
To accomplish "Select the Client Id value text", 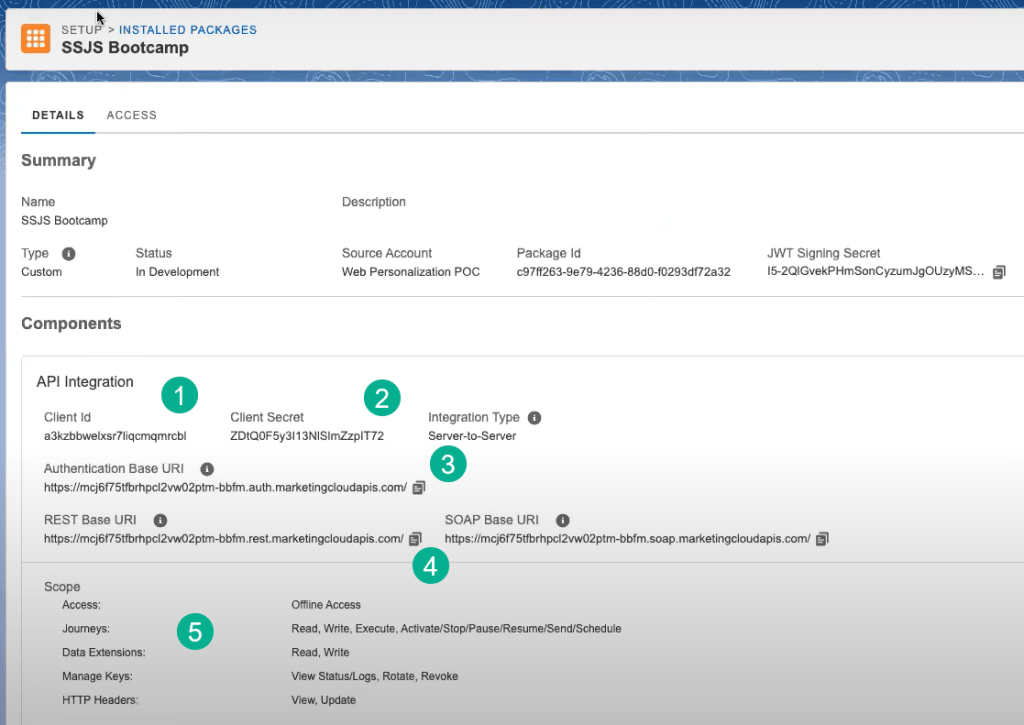I will 115,436.
